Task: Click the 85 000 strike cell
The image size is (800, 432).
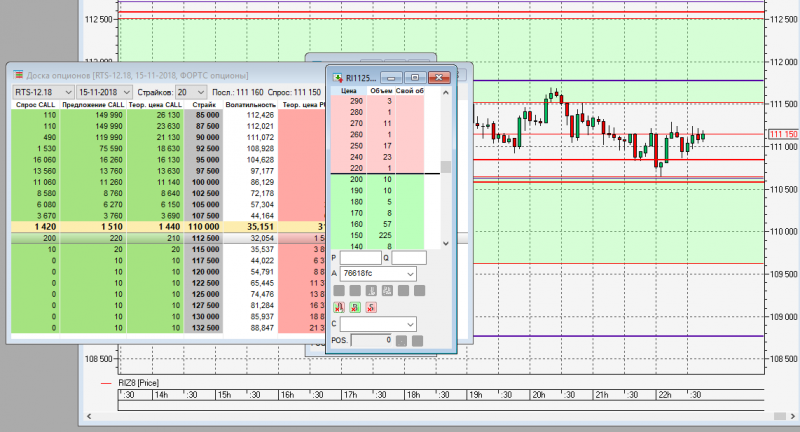Action: pyautogui.click(x=204, y=115)
